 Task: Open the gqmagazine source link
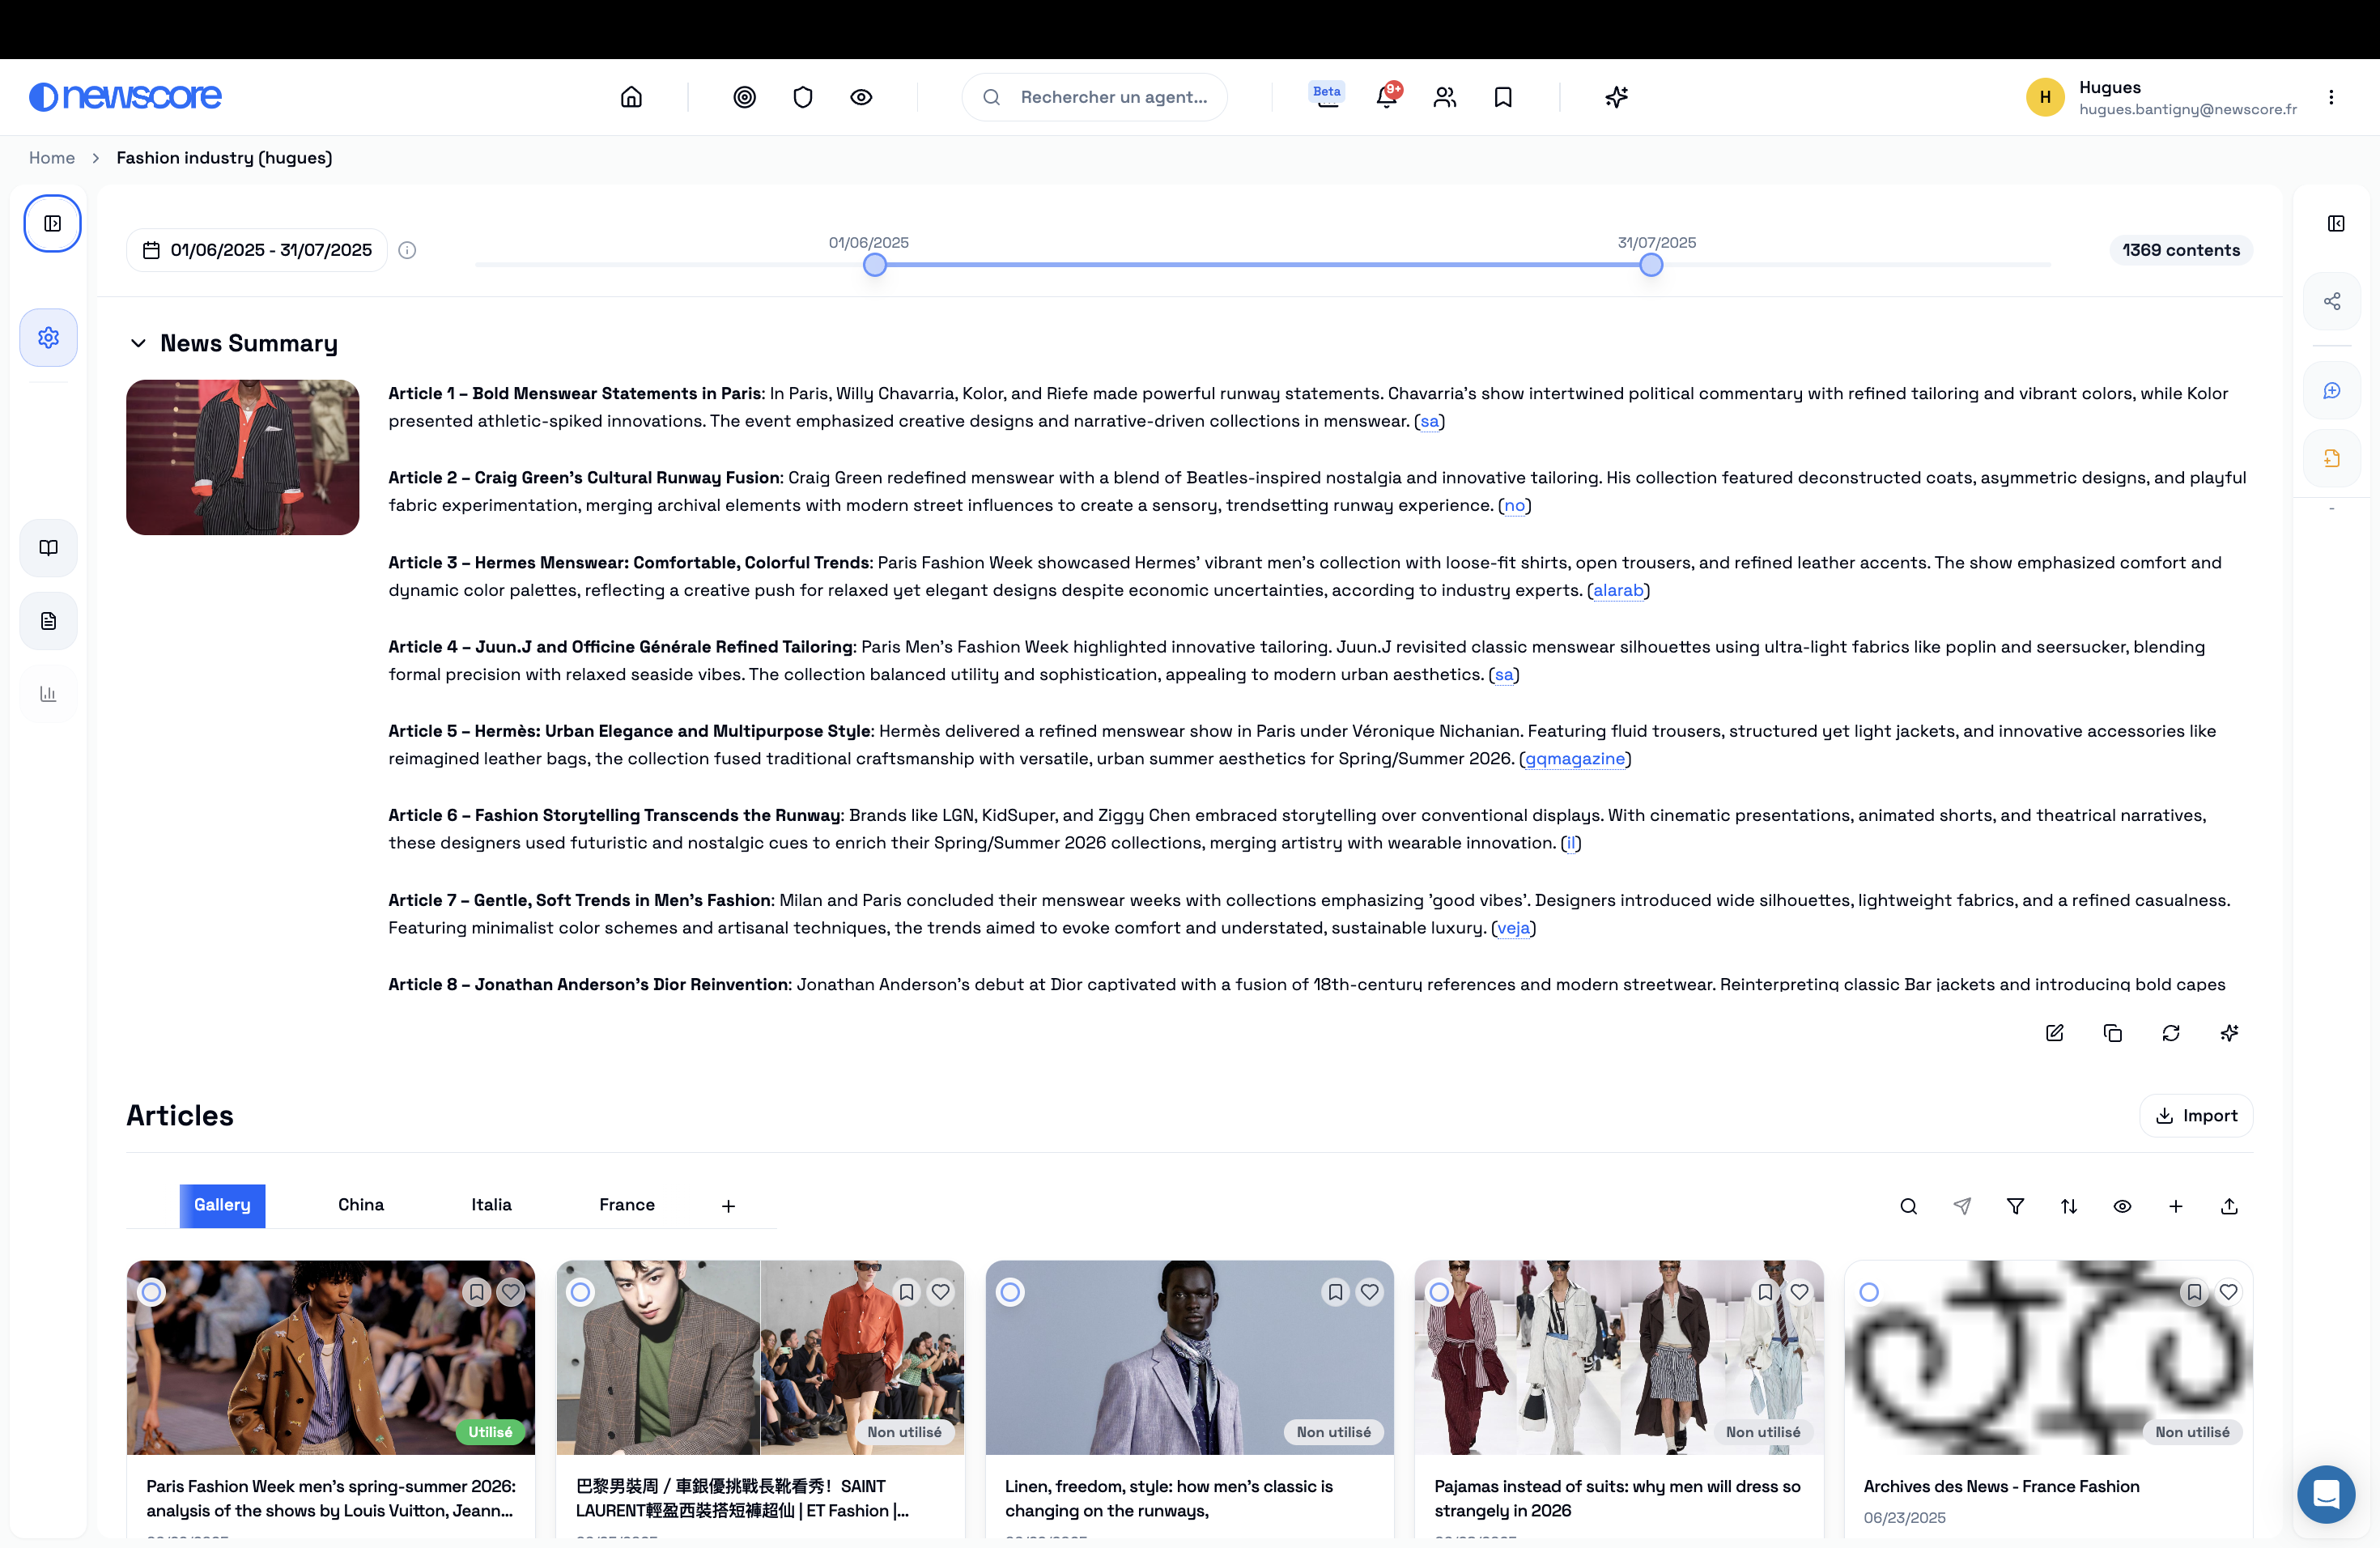(1574, 759)
